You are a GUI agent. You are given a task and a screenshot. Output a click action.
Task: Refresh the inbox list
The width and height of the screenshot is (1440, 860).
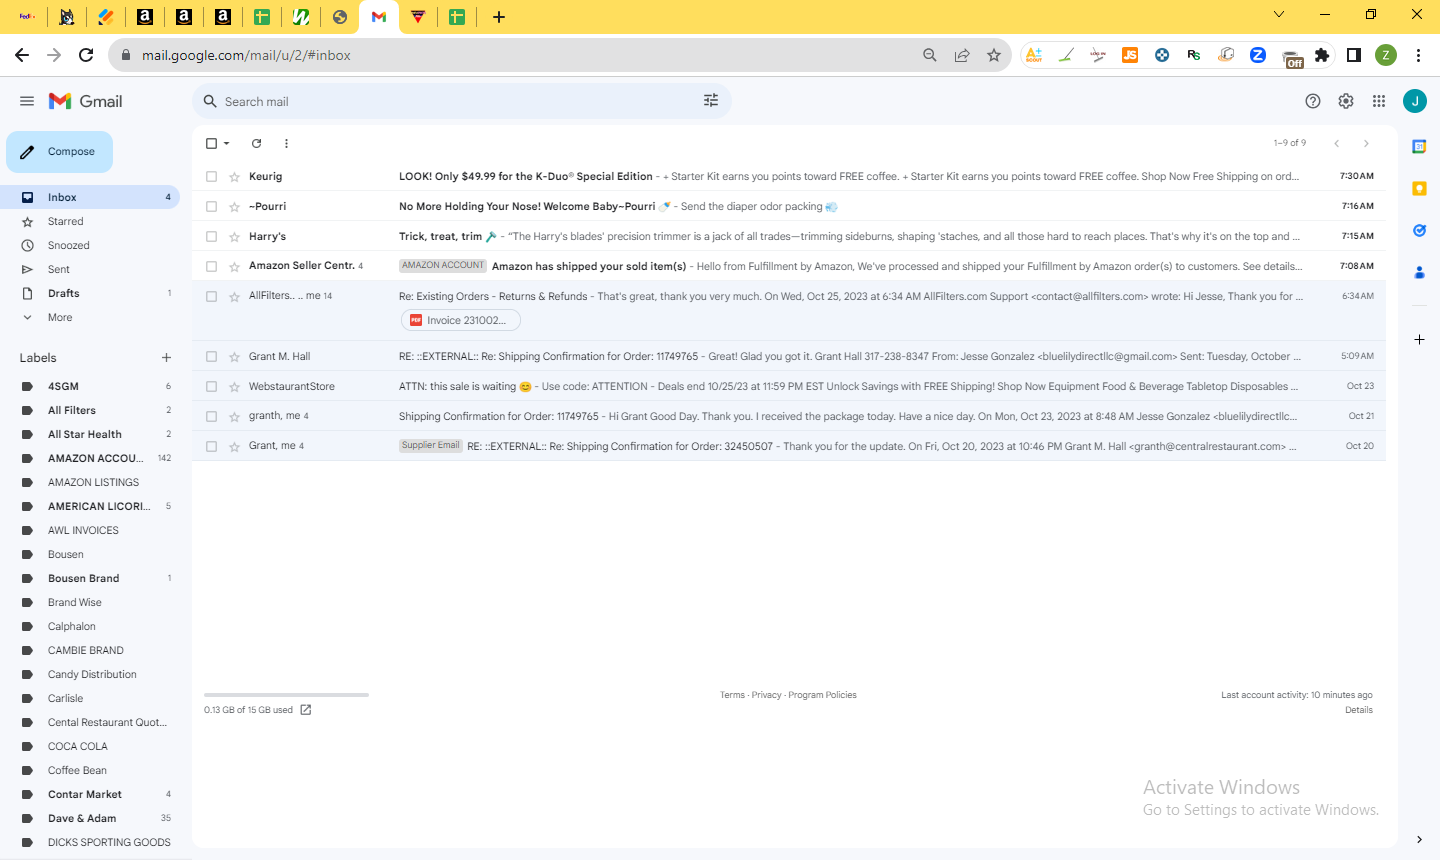256,143
